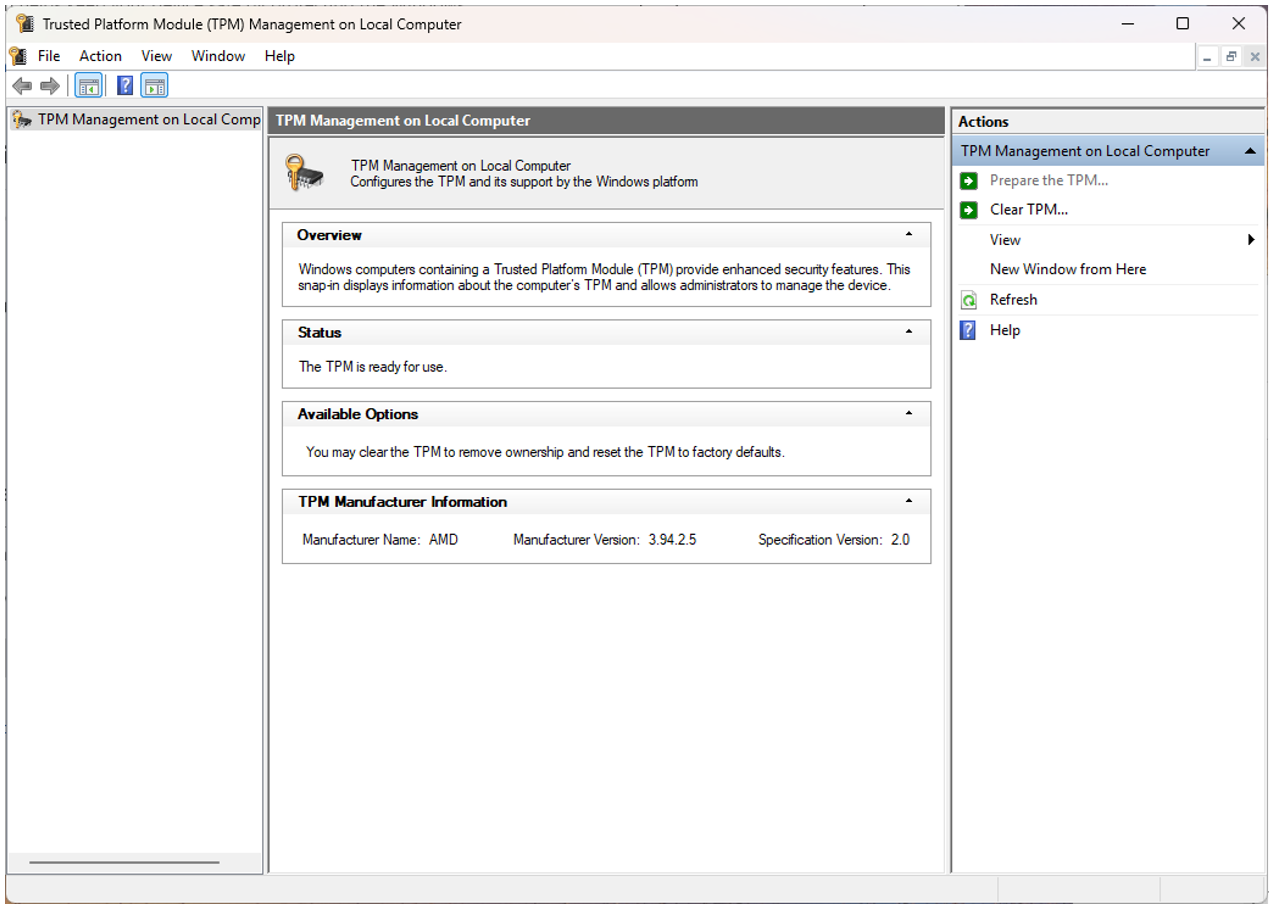Expand the View submenu in Actions pane
Image resolution: width=1269 pixels, height=908 pixels.
(1250, 240)
